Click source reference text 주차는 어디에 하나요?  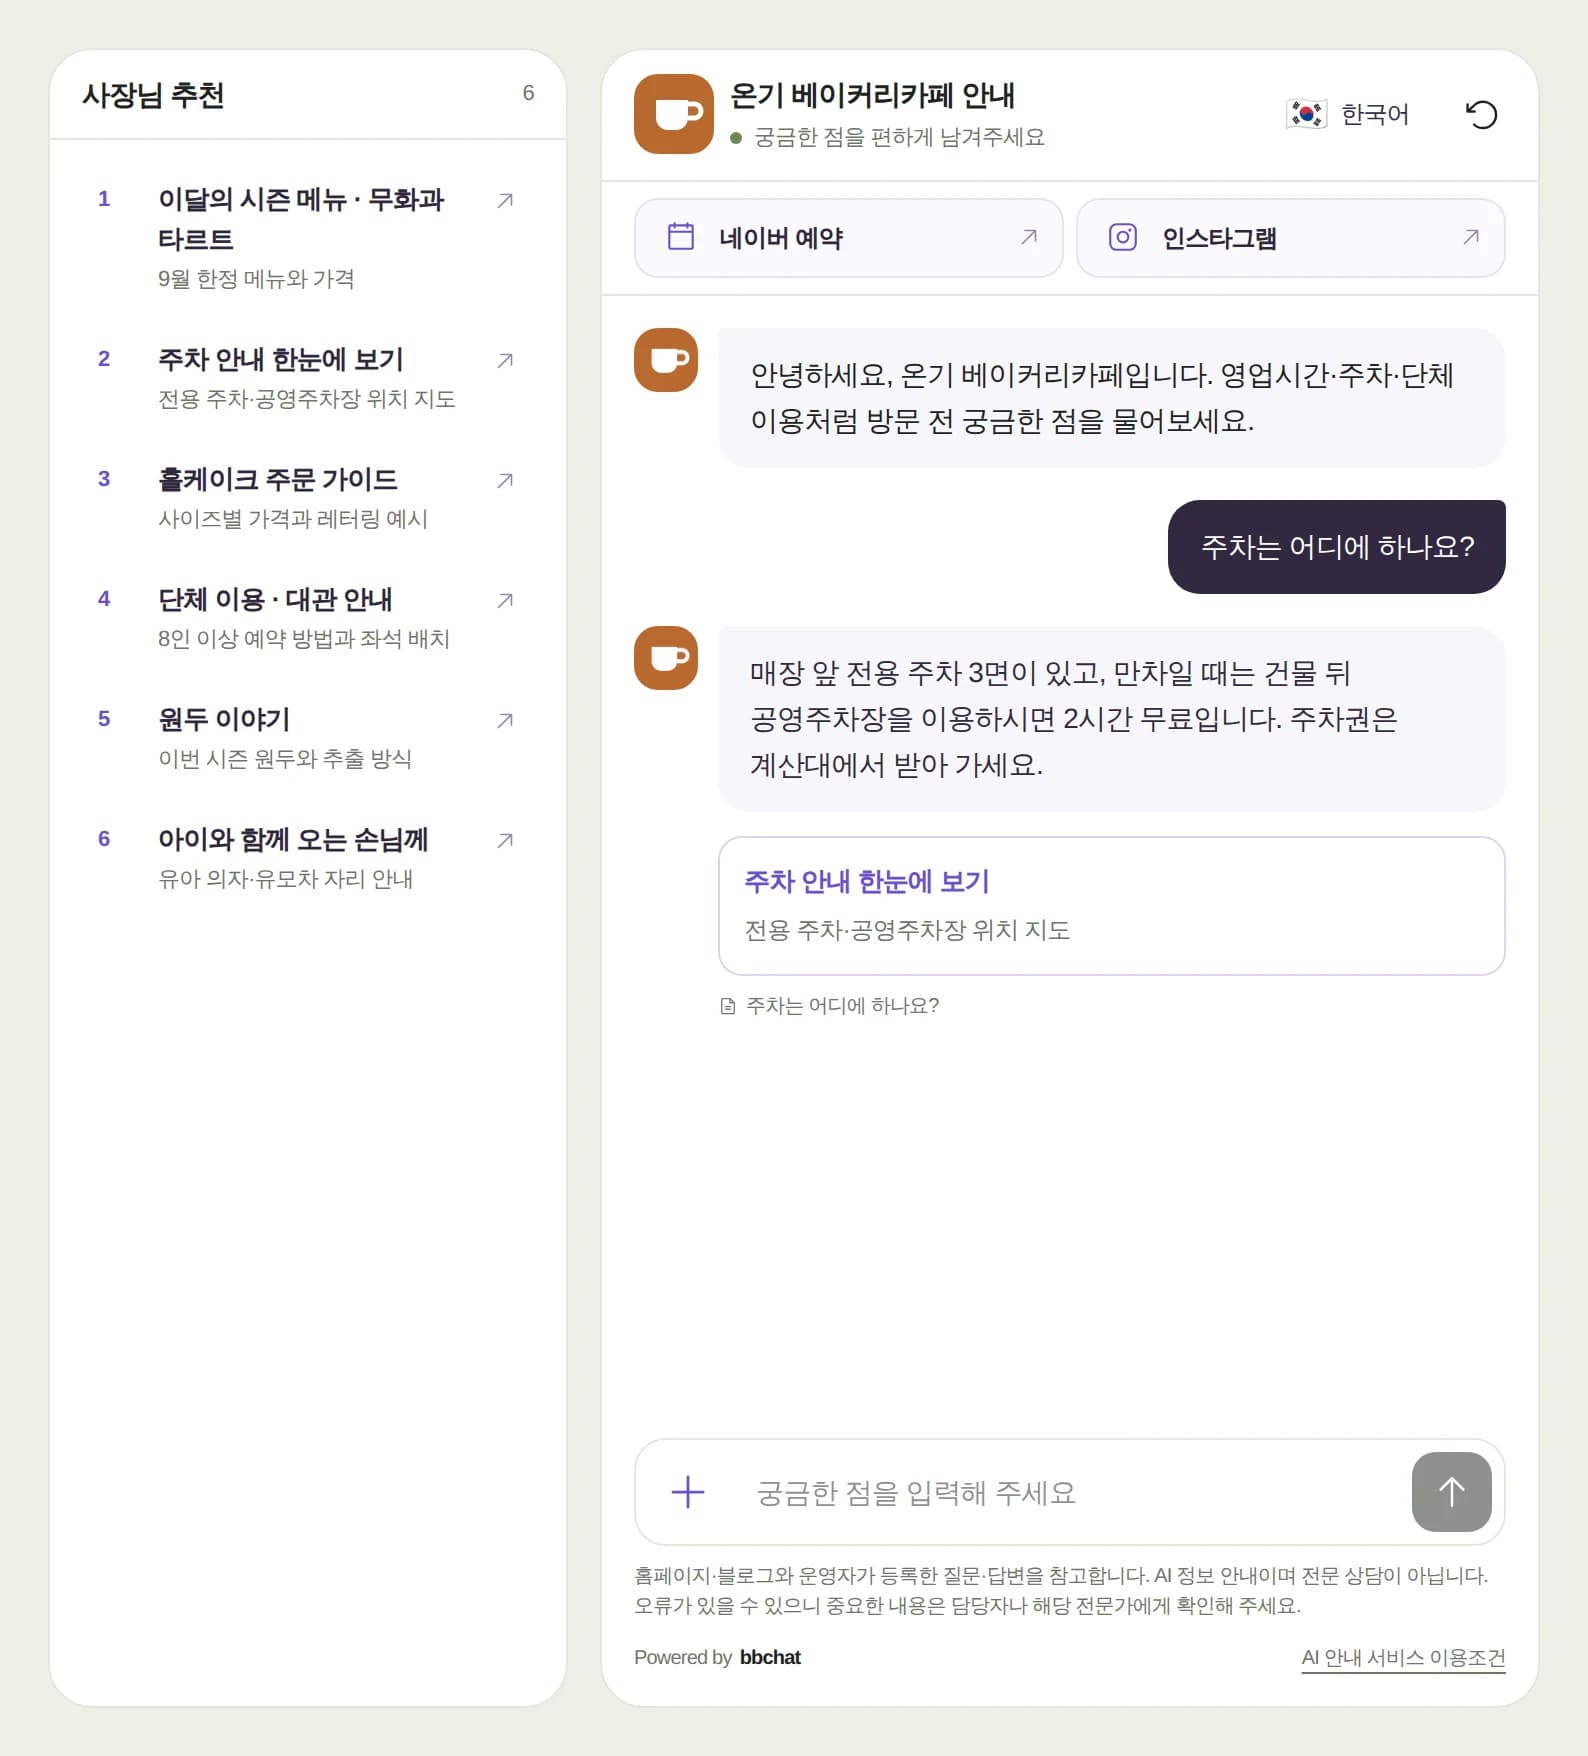(x=843, y=1006)
